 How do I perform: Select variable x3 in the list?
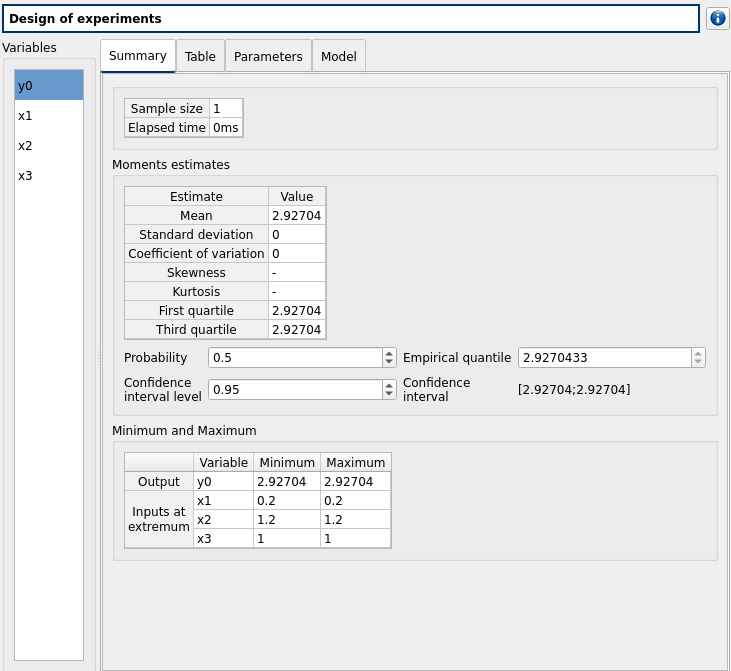49,175
